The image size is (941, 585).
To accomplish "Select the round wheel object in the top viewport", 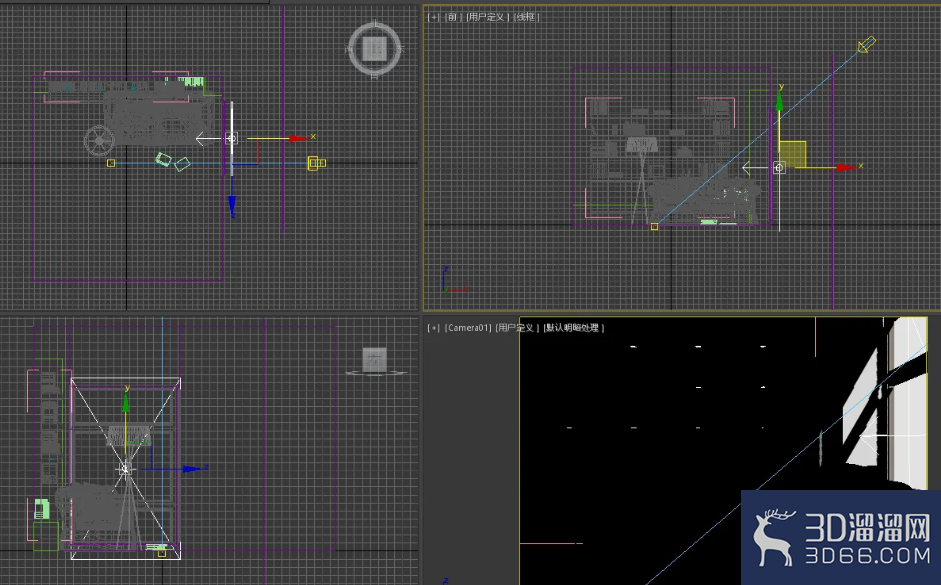I will pos(98,142).
